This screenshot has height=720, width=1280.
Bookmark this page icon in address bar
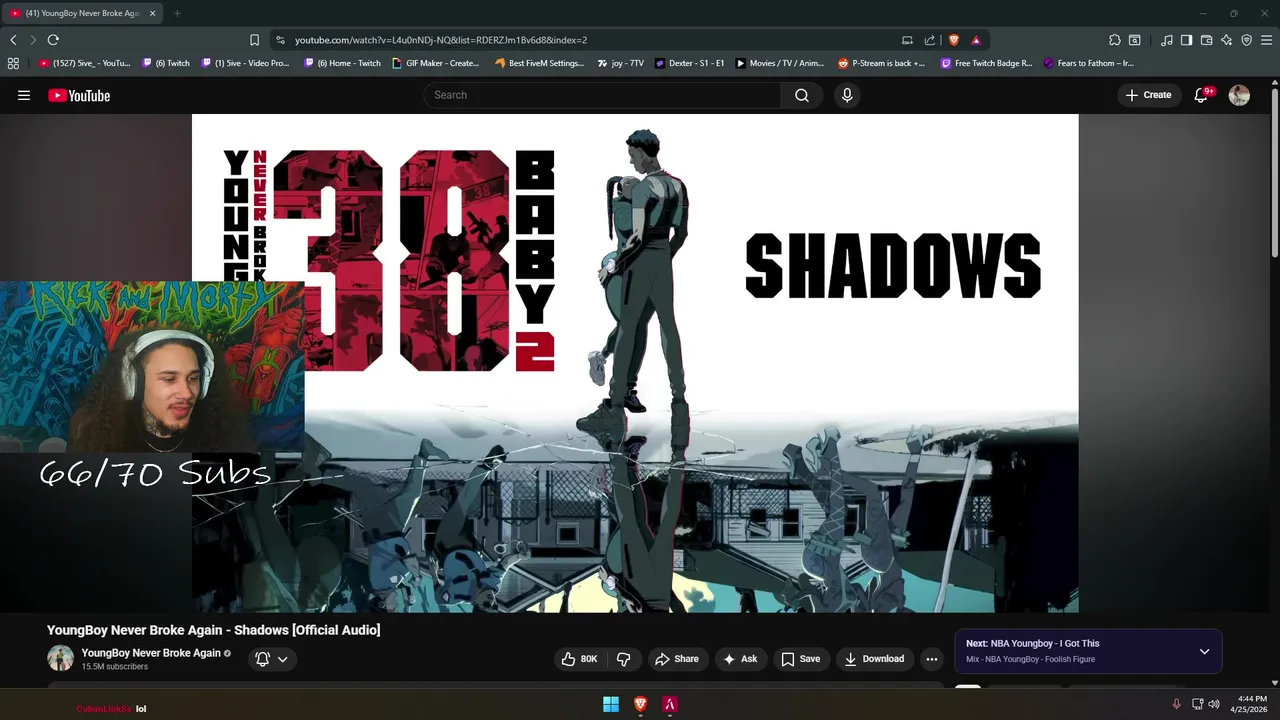coord(254,40)
